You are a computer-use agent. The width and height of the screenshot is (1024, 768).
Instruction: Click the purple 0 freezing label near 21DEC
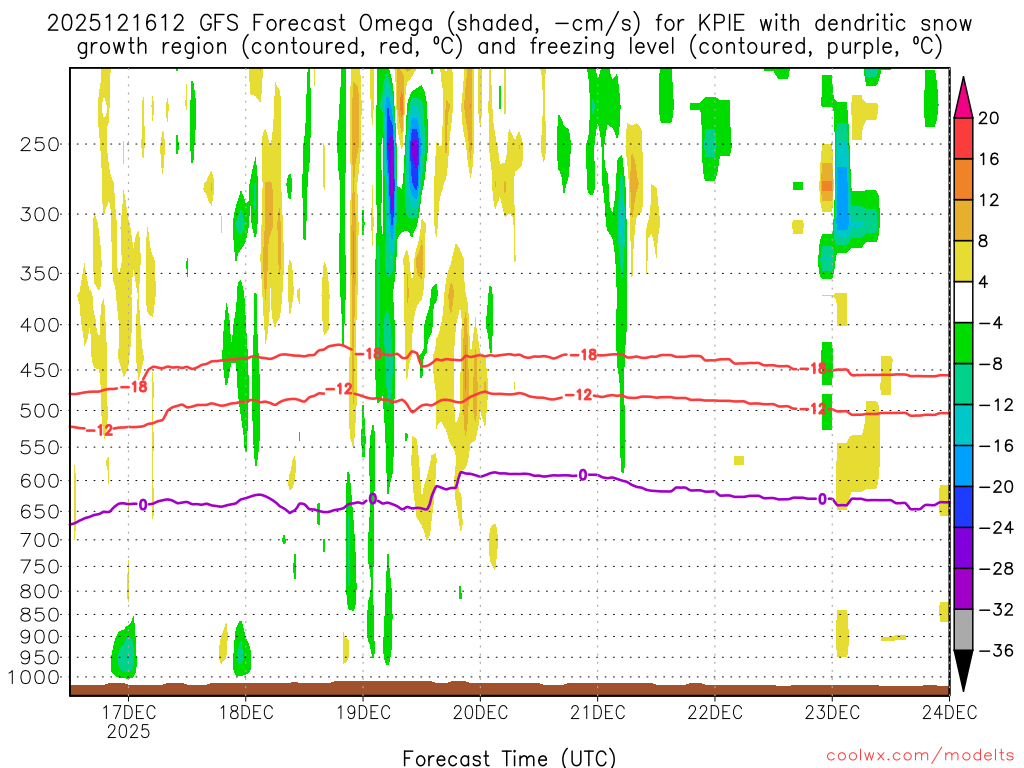(583, 475)
